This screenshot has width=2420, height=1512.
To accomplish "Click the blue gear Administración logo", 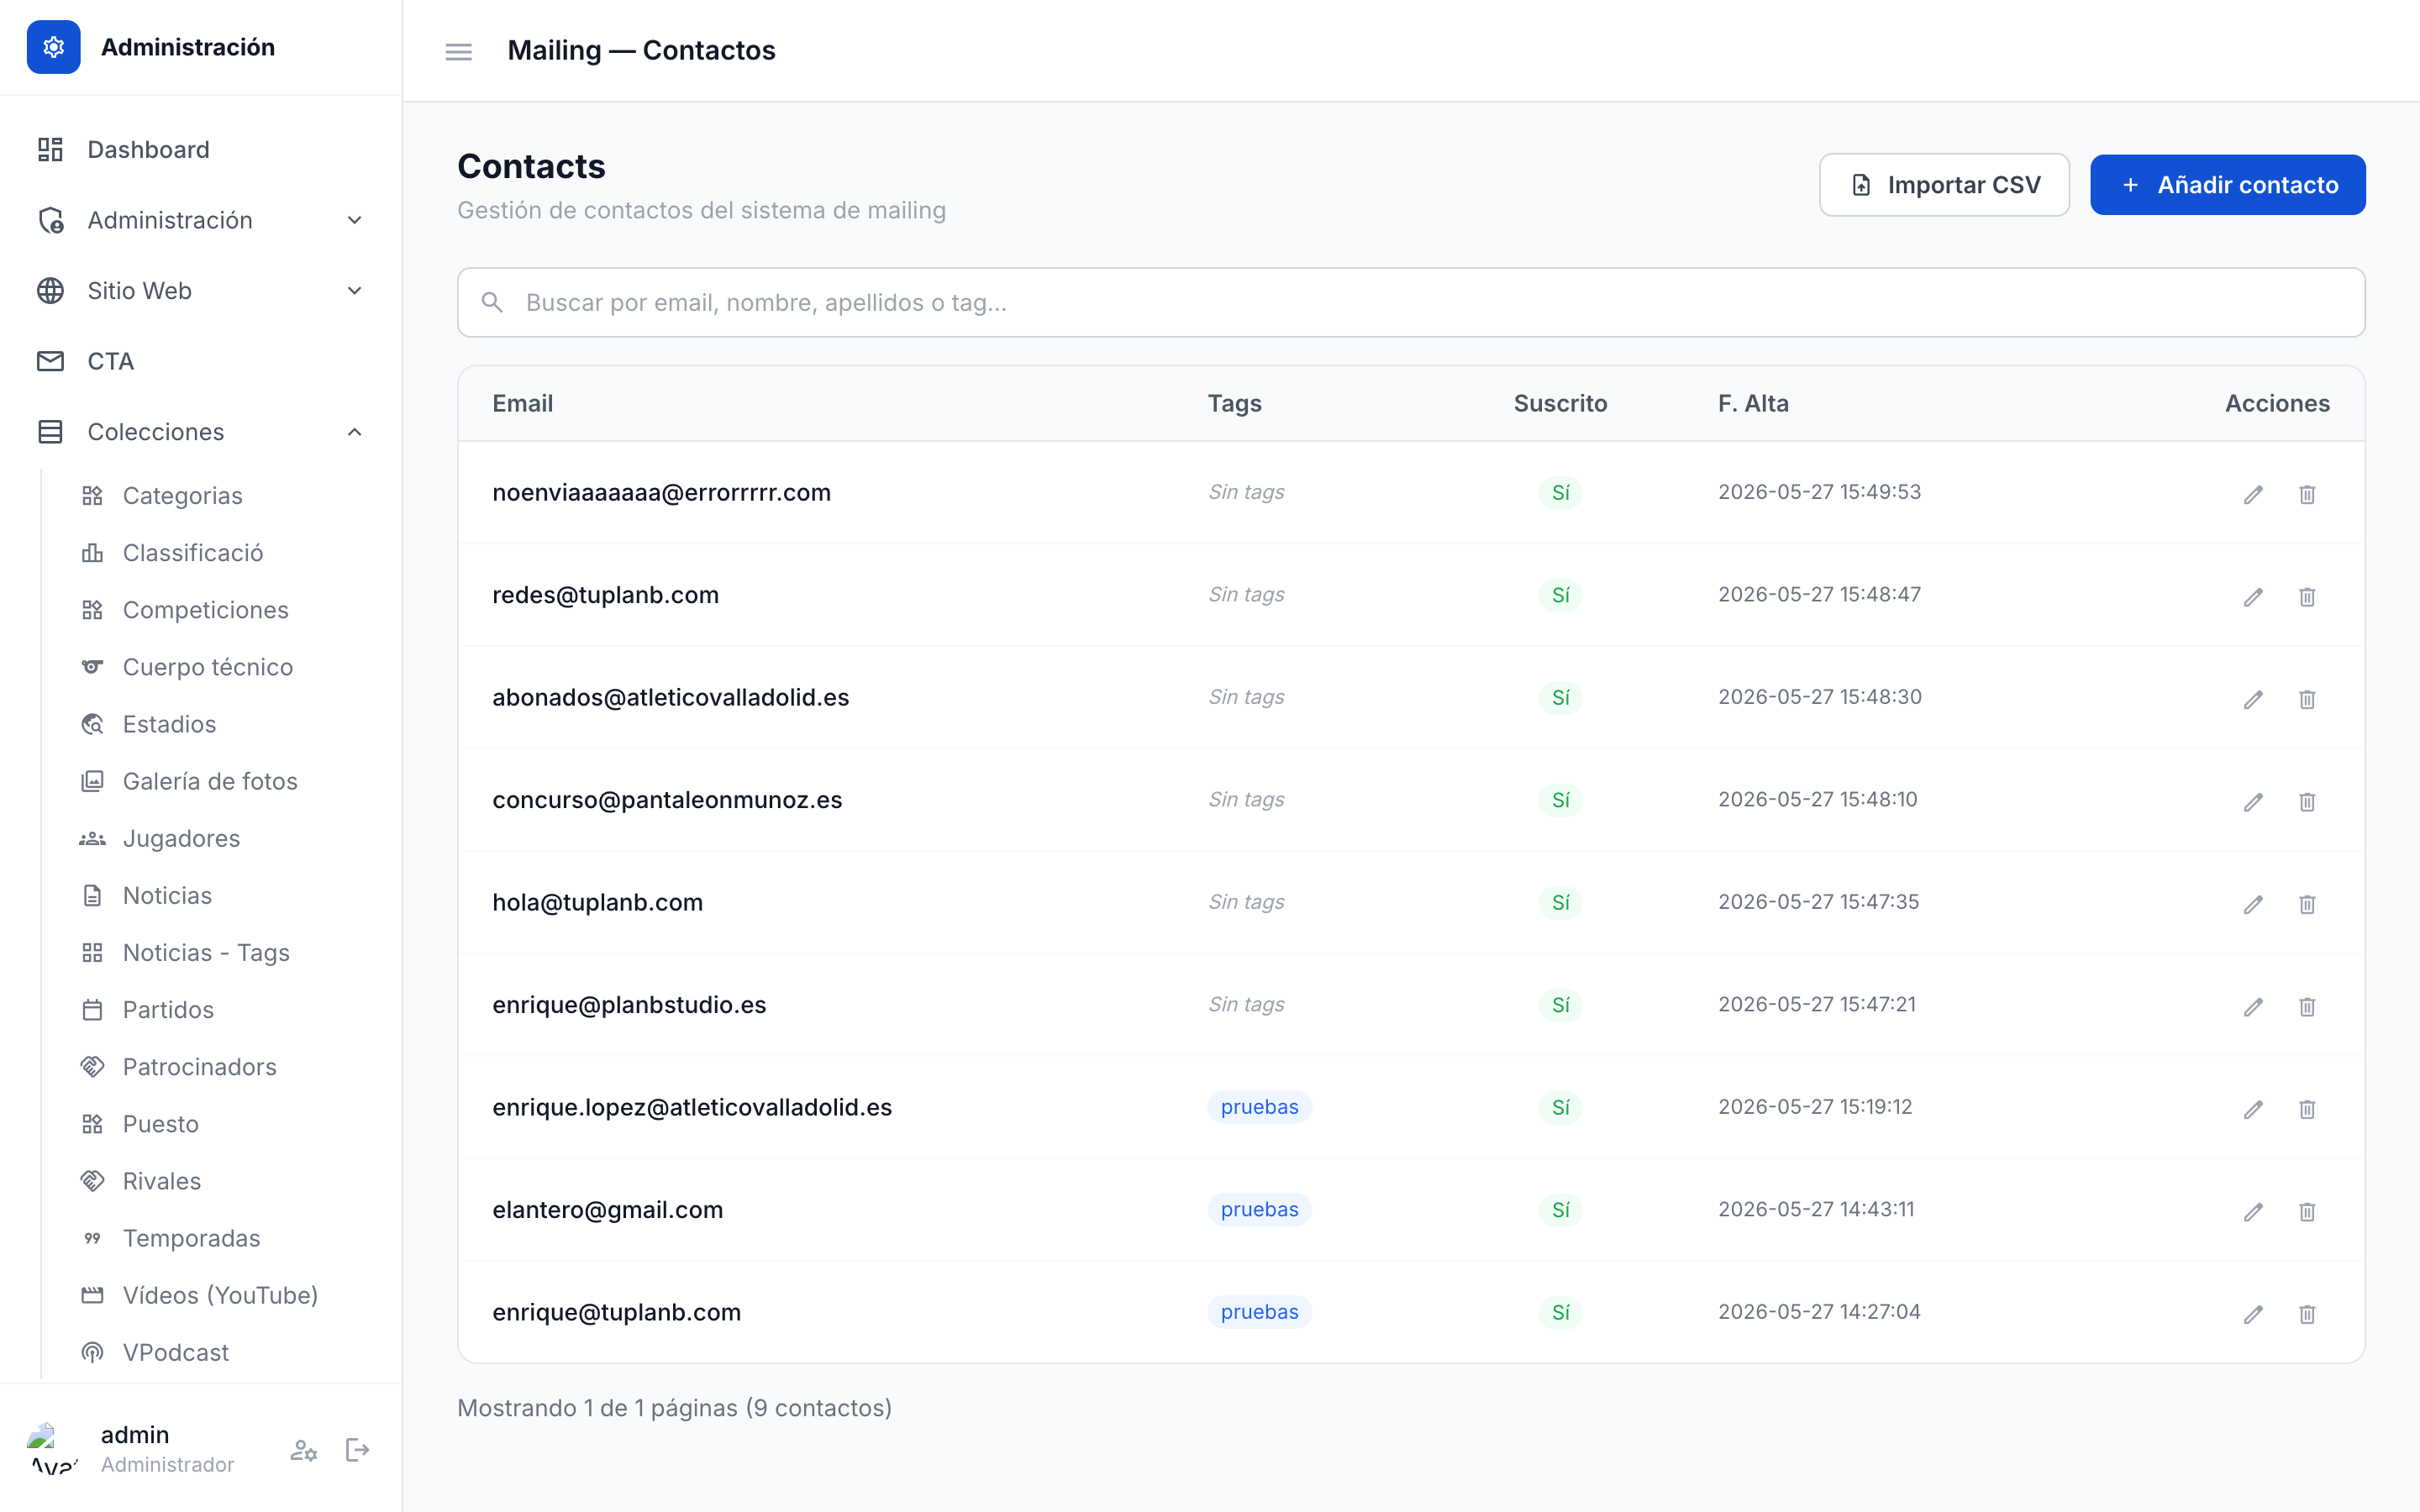I will tap(54, 47).
